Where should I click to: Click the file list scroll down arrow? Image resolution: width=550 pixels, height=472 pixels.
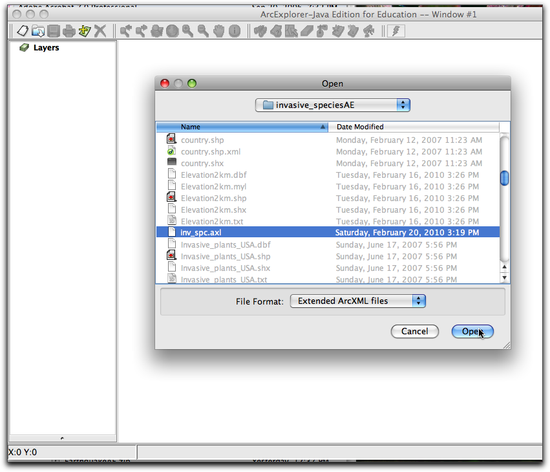coord(504,278)
